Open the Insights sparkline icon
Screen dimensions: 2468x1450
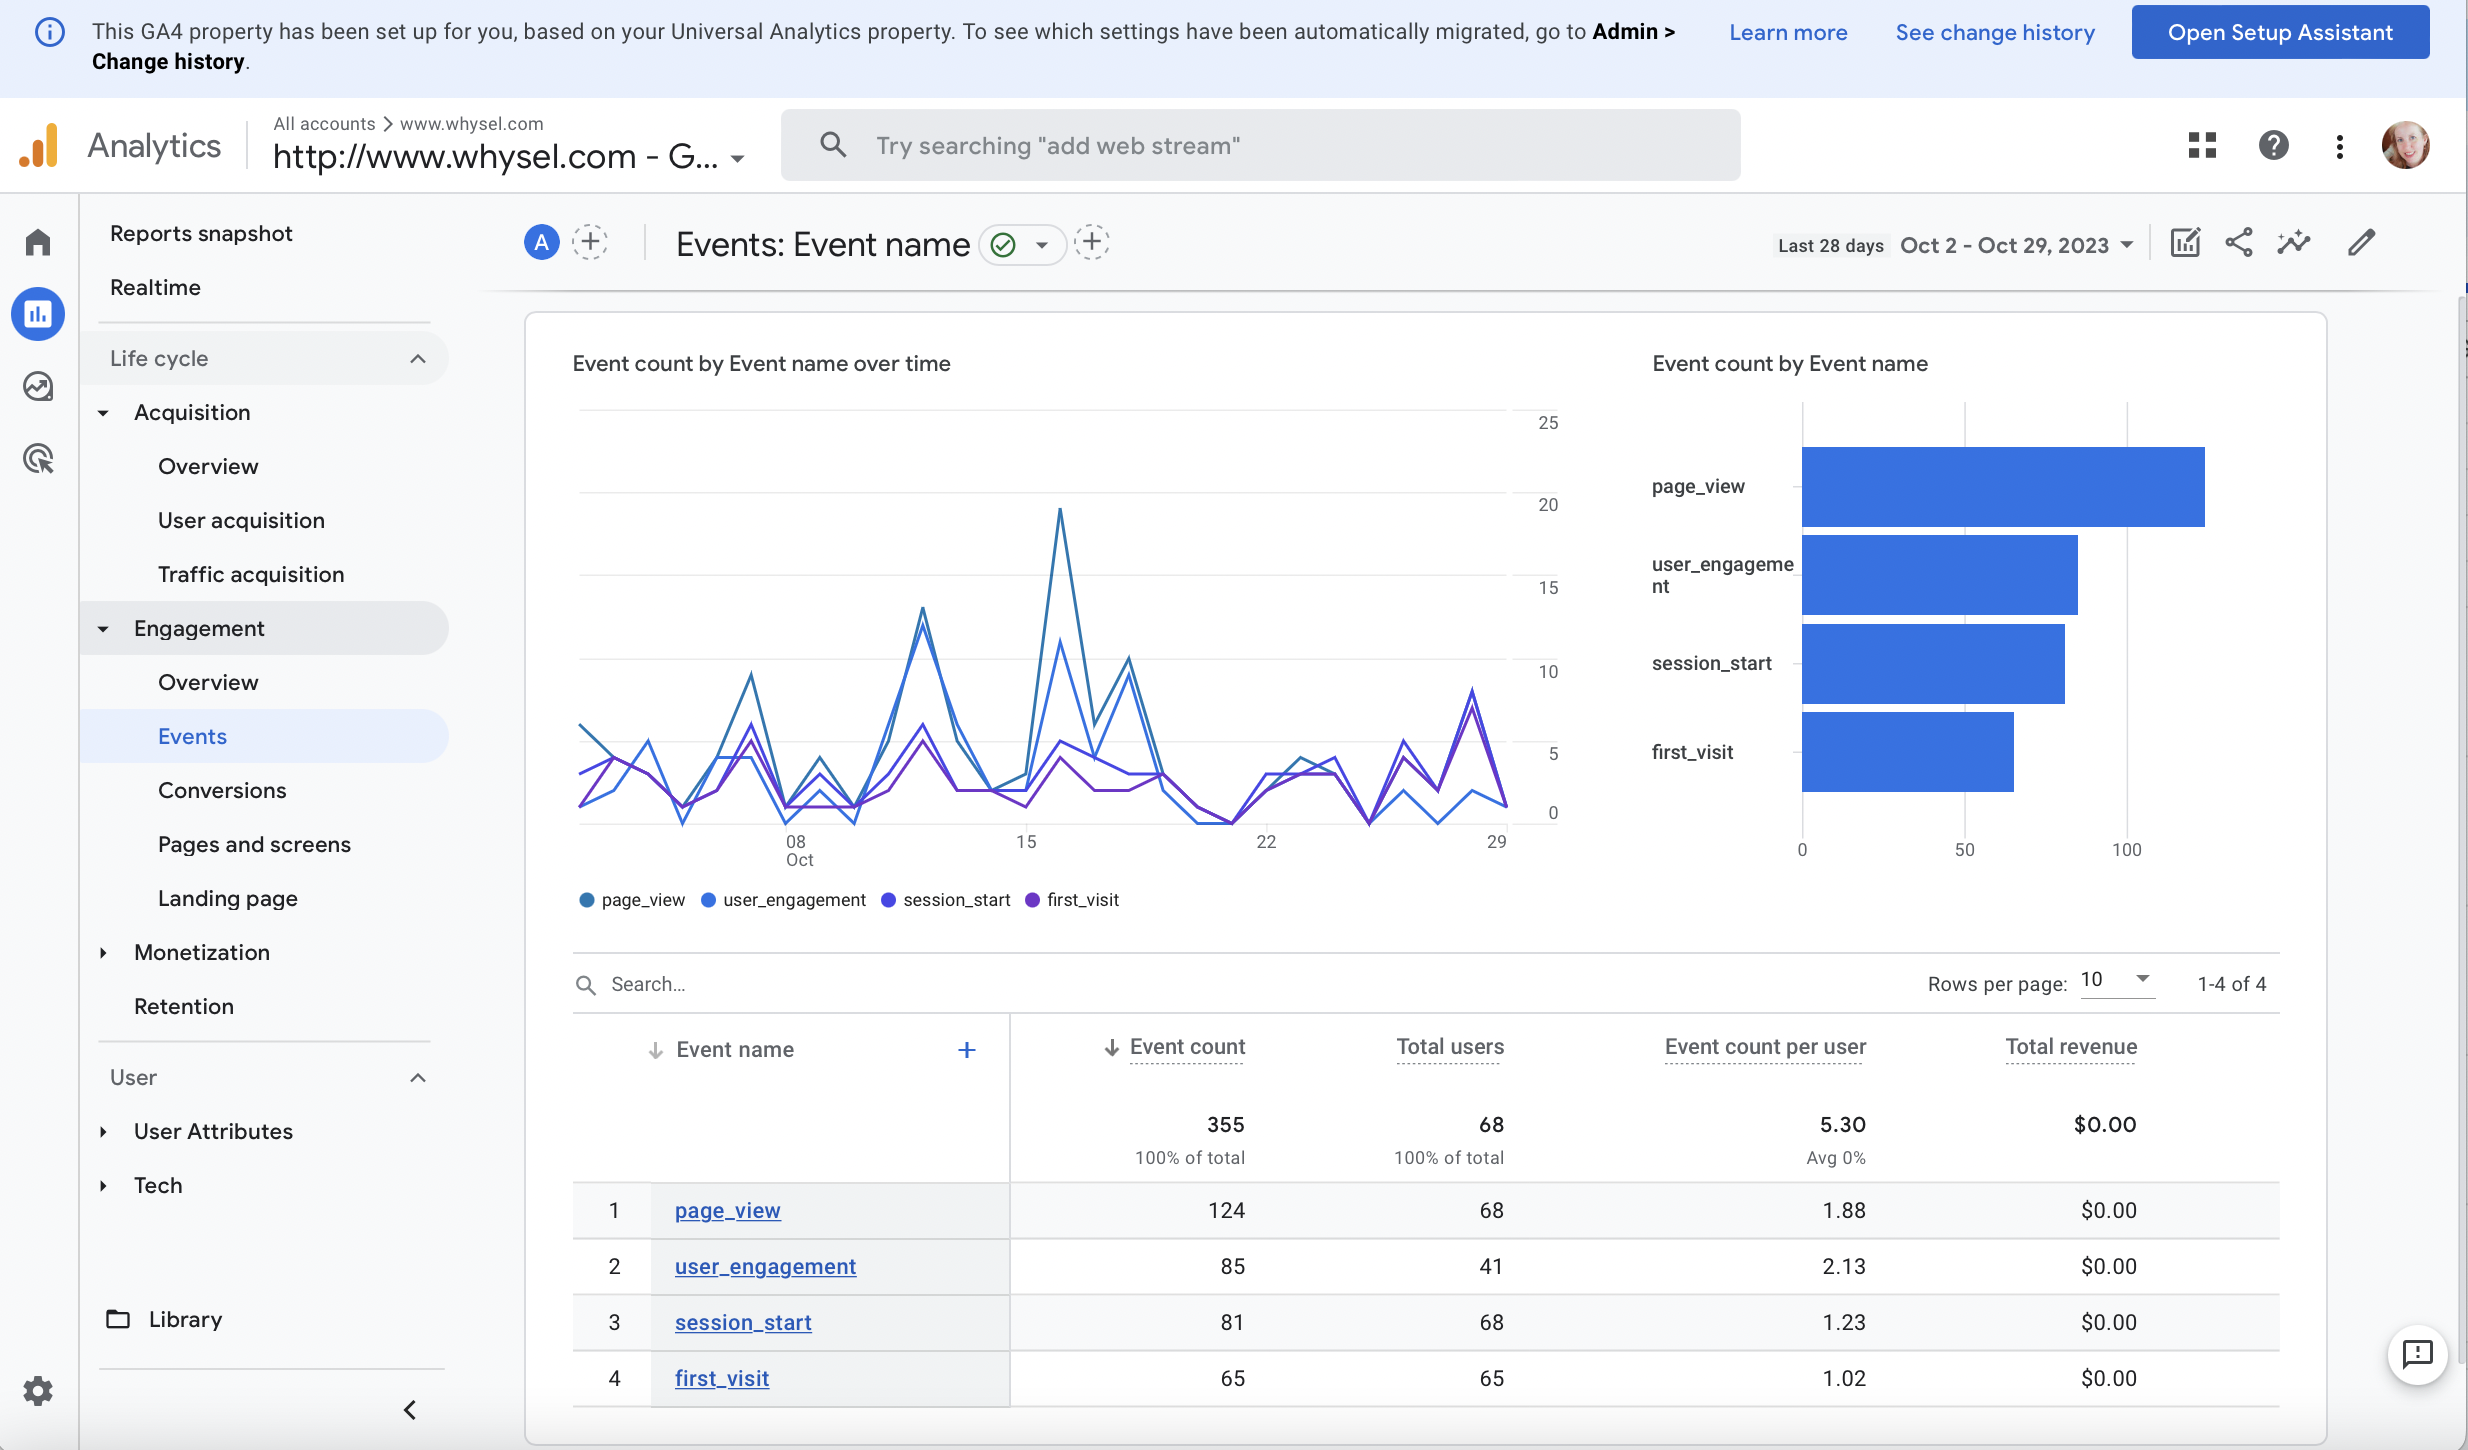2294,243
